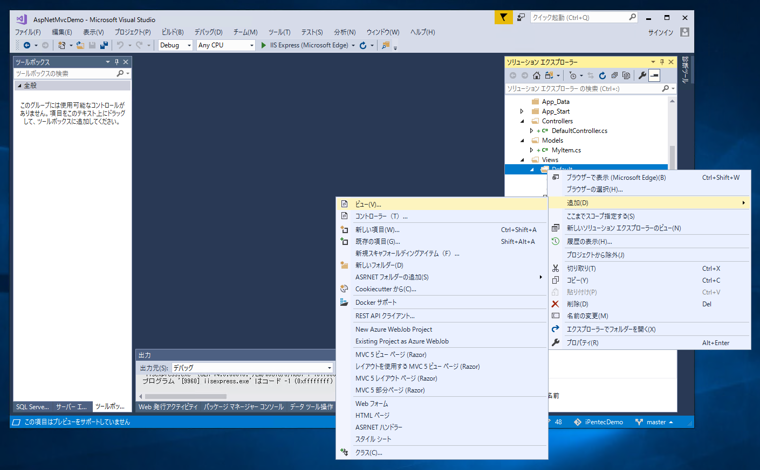
Task: Open the IIS Express browser dropdown arrow
Action: tap(353, 45)
